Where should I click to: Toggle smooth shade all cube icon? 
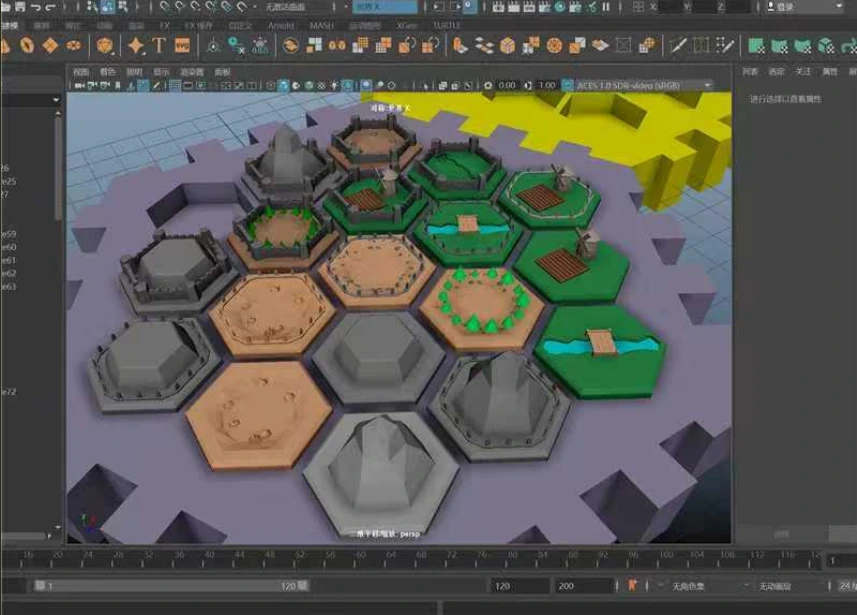coord(283,86)
